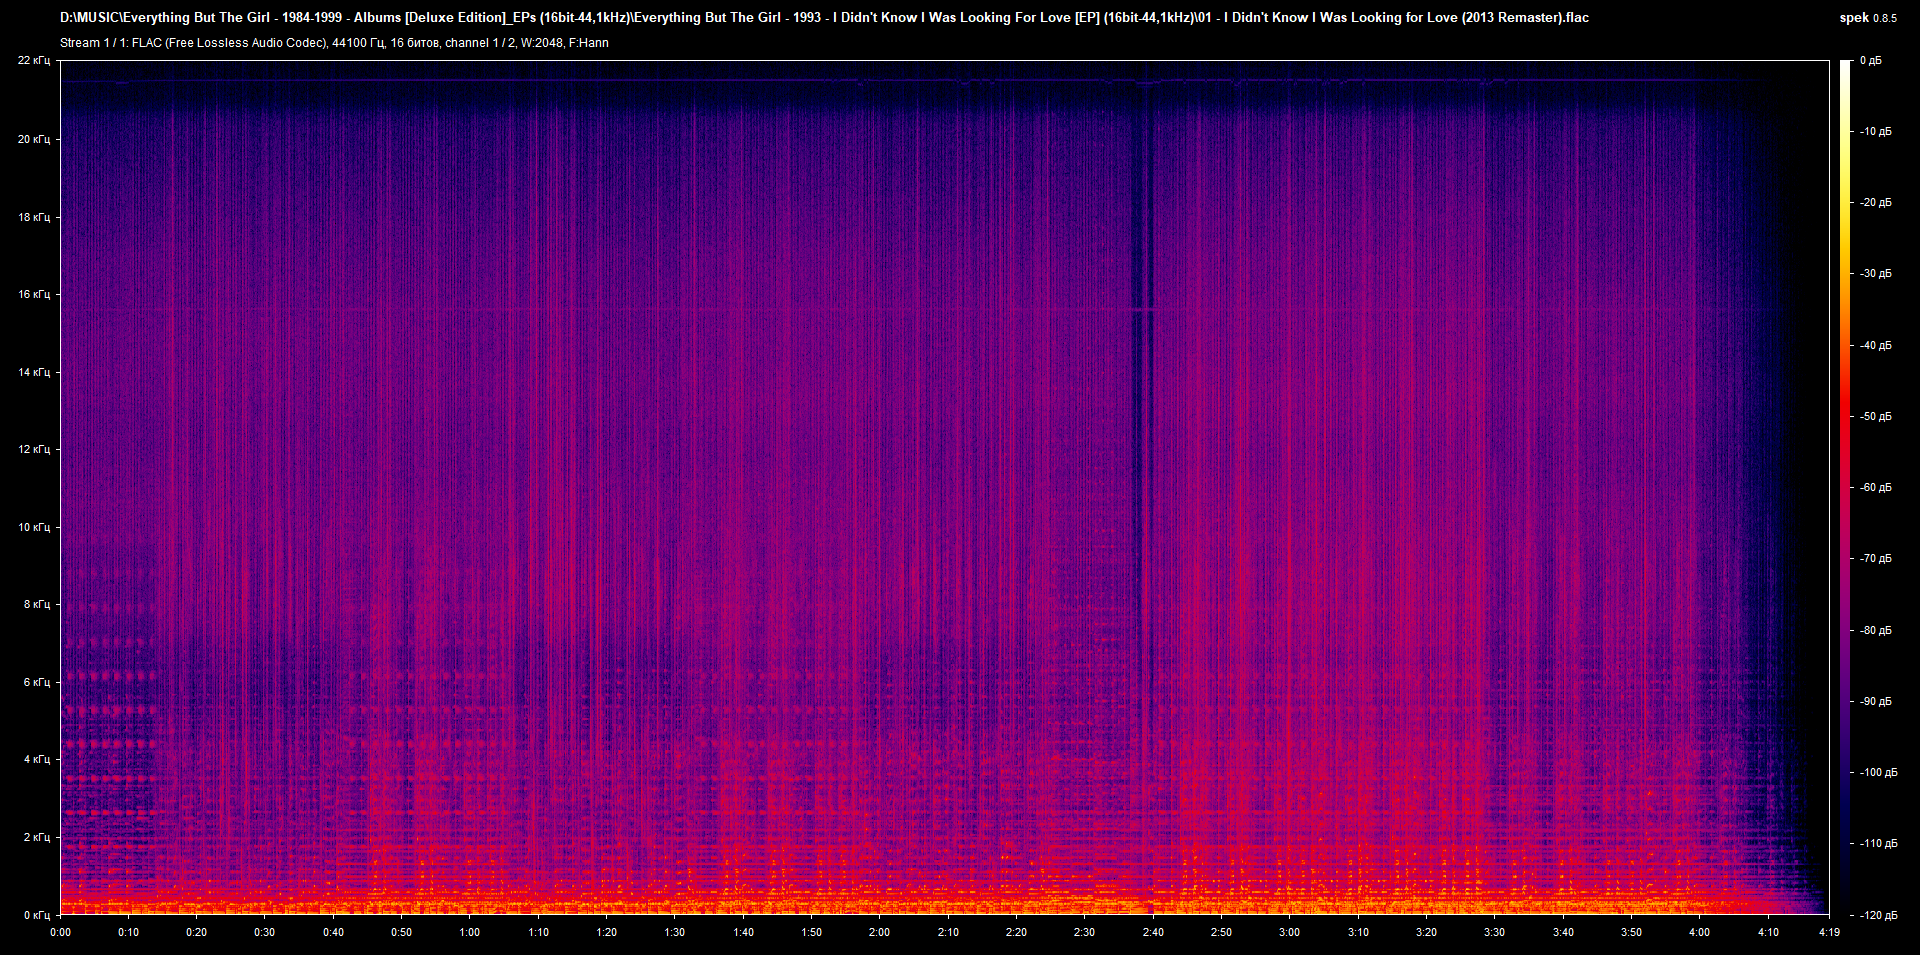Click the '16 кГц' frequency axis label

[x=34, y=294]
